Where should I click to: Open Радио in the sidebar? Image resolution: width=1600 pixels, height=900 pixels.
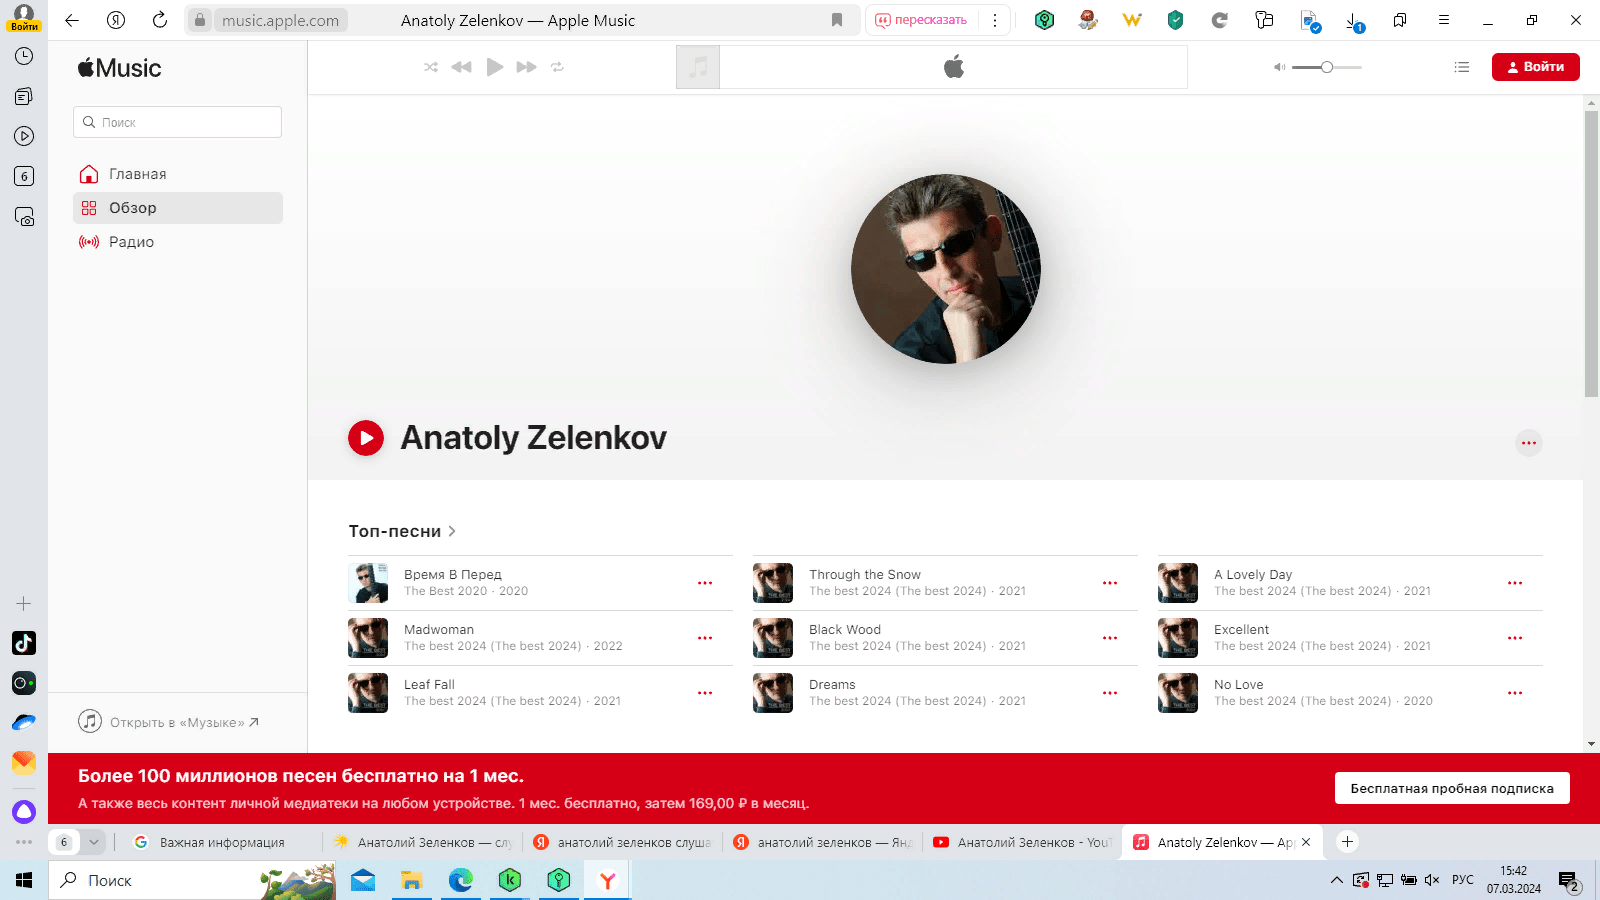[178, 242]
